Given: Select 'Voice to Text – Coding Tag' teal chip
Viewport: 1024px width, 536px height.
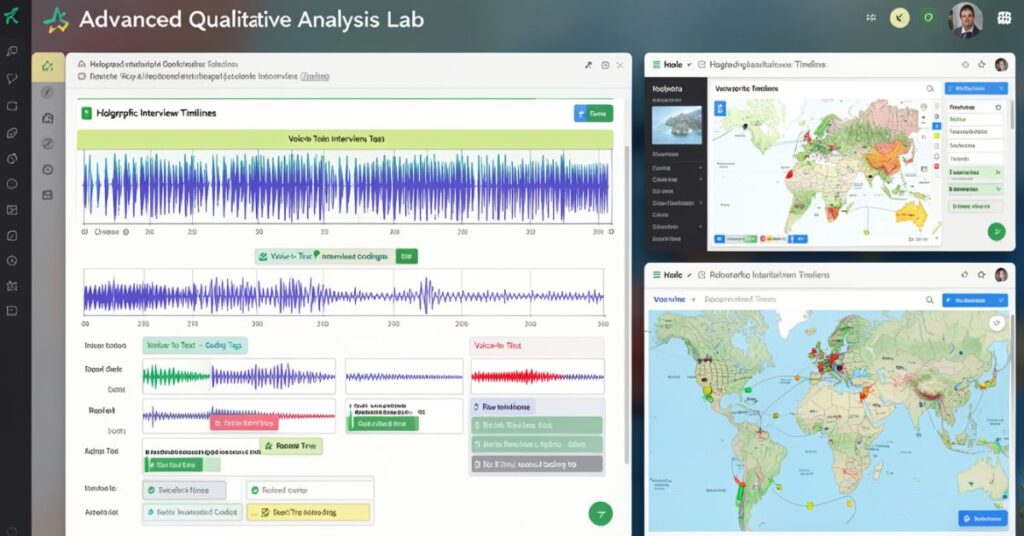Looking at the screenshot, I should tap(195, 345).
